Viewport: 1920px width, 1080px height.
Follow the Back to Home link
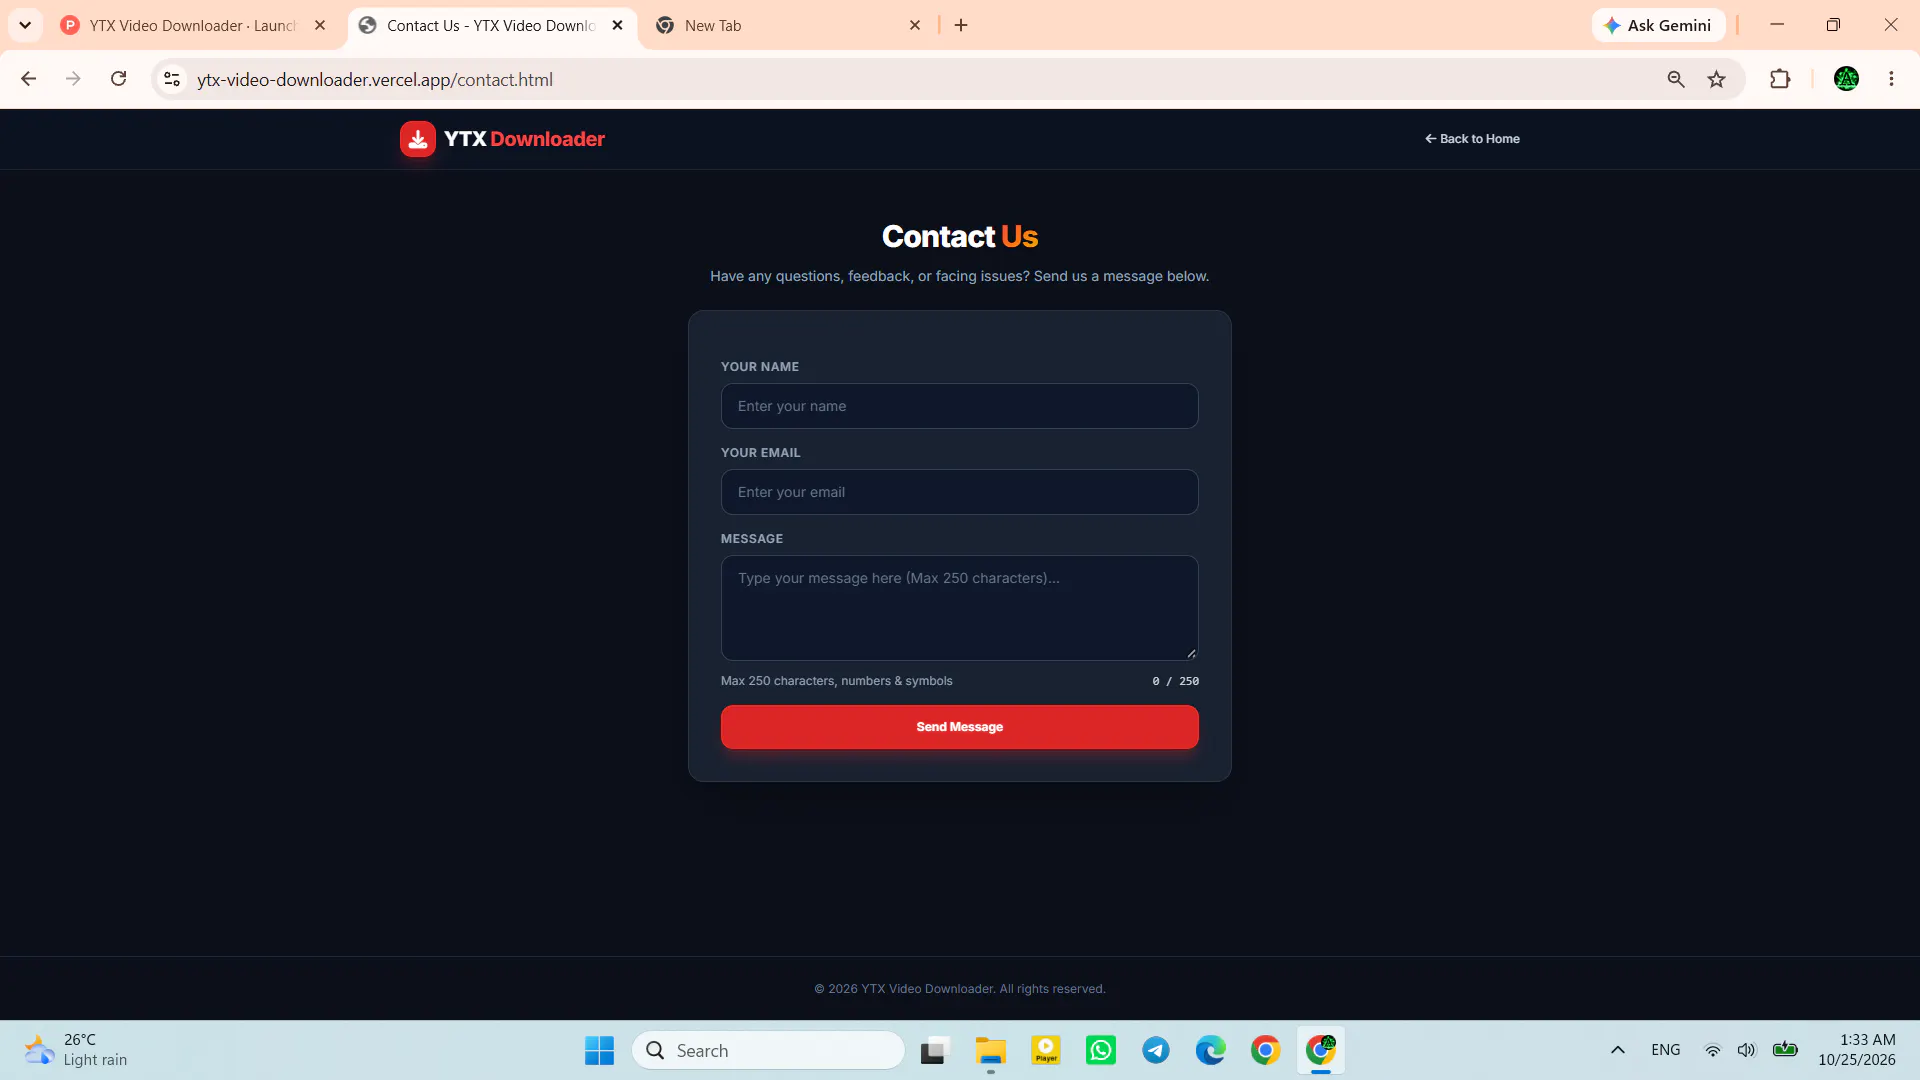1472,139
